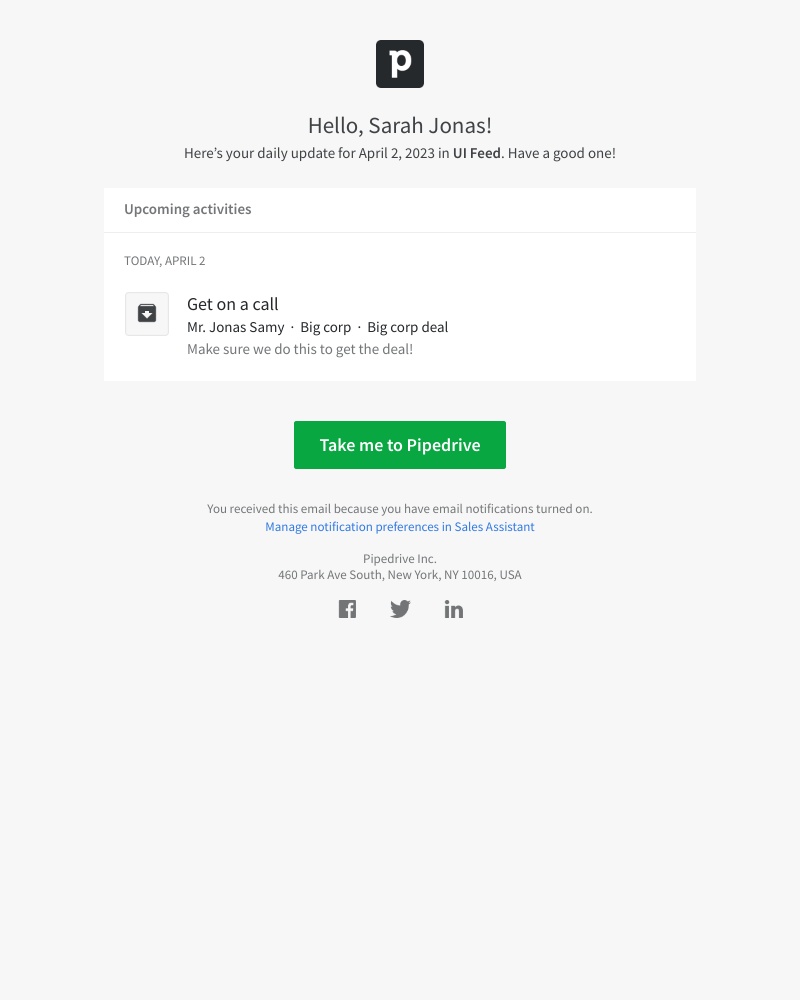Open the Get on a call activity

(233, 304)
